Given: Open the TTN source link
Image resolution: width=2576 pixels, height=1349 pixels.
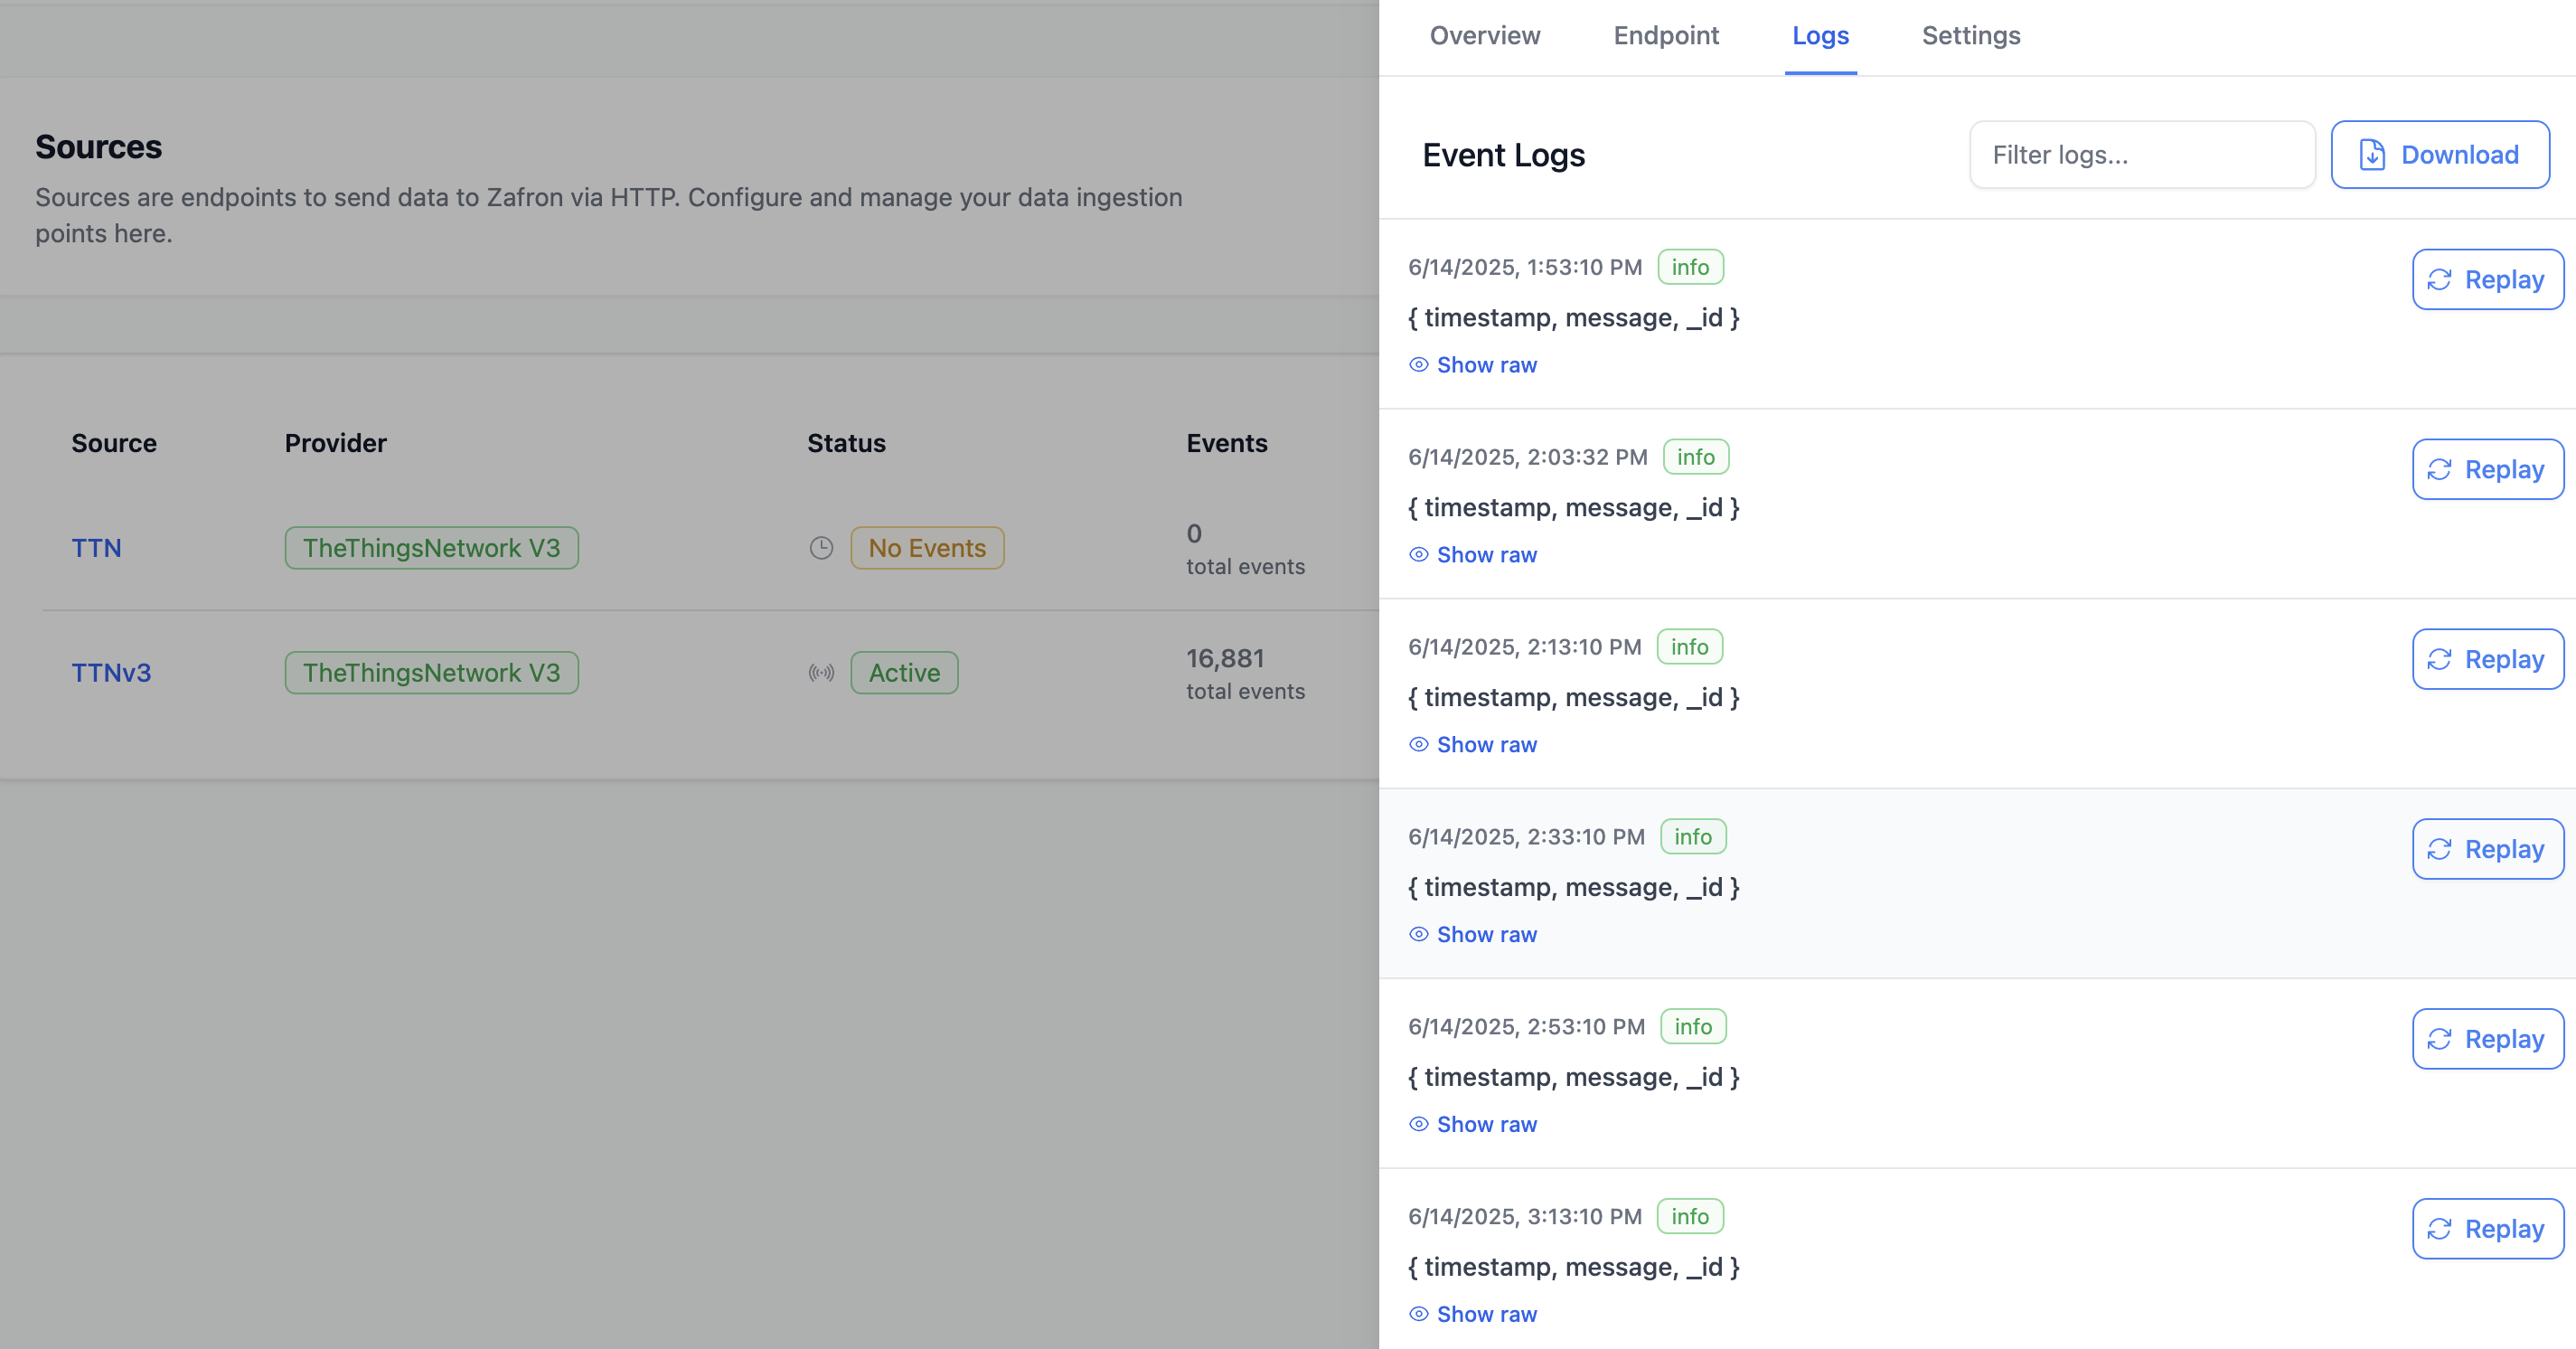Looking at the screenshot, I should tap(96, 548).
